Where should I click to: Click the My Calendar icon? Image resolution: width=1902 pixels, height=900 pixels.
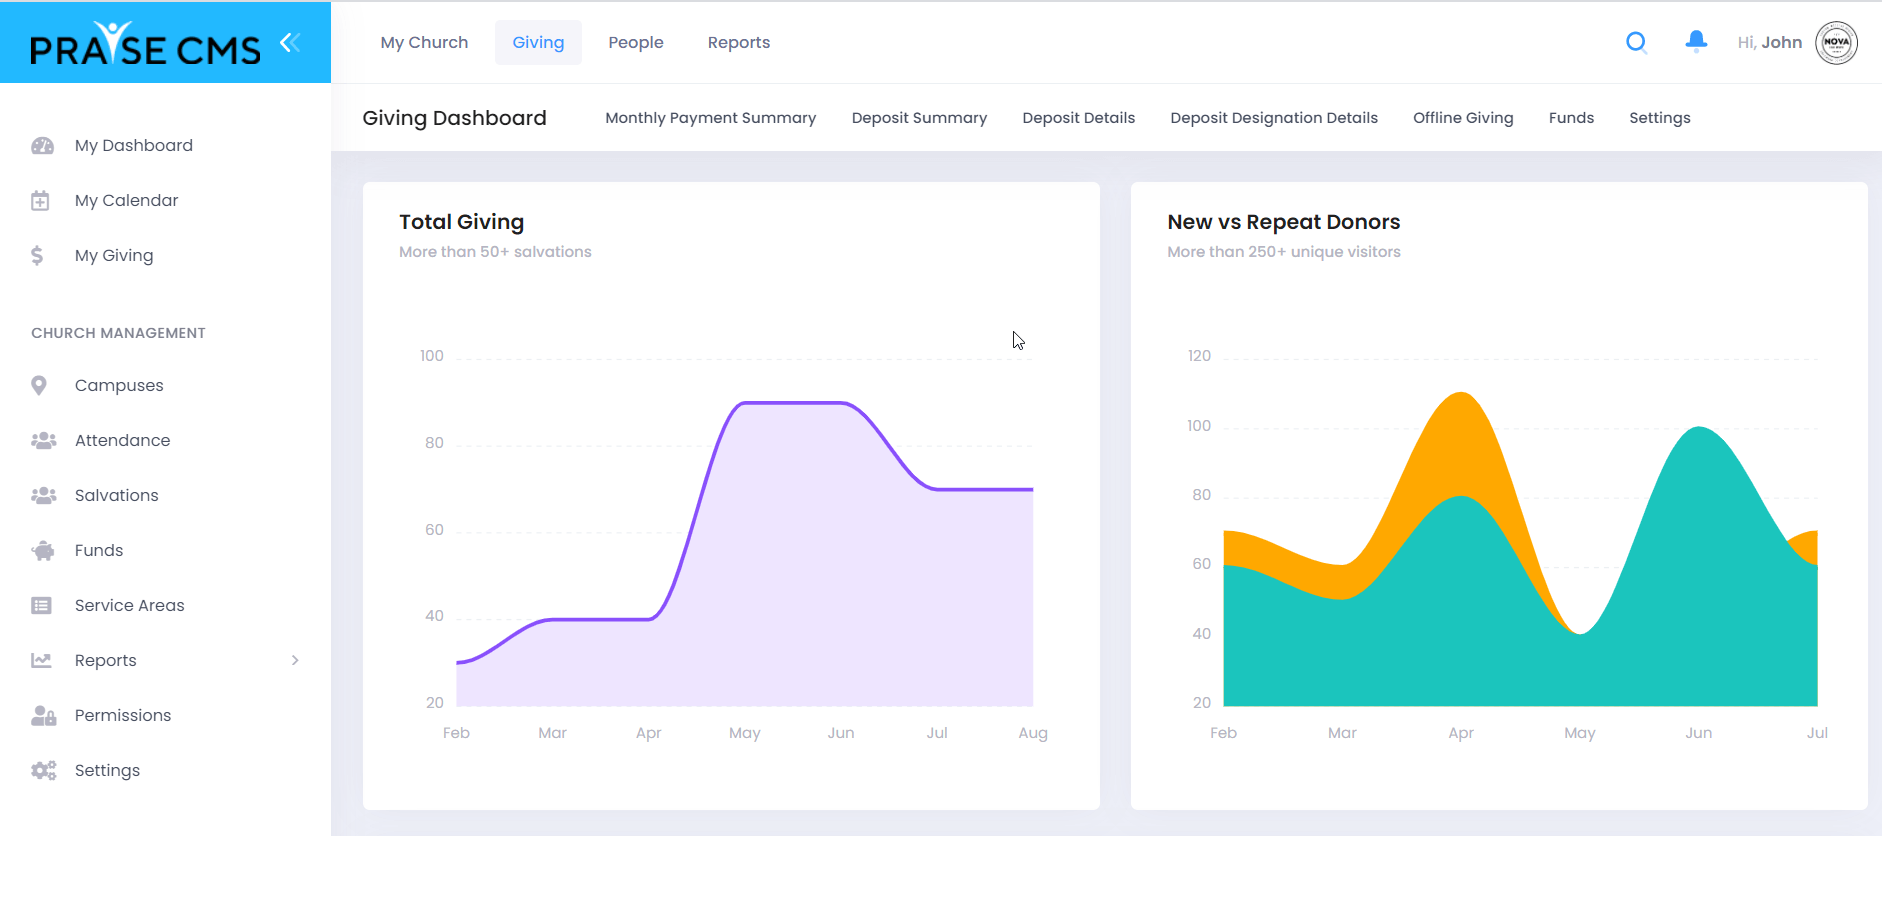(40, 201)
